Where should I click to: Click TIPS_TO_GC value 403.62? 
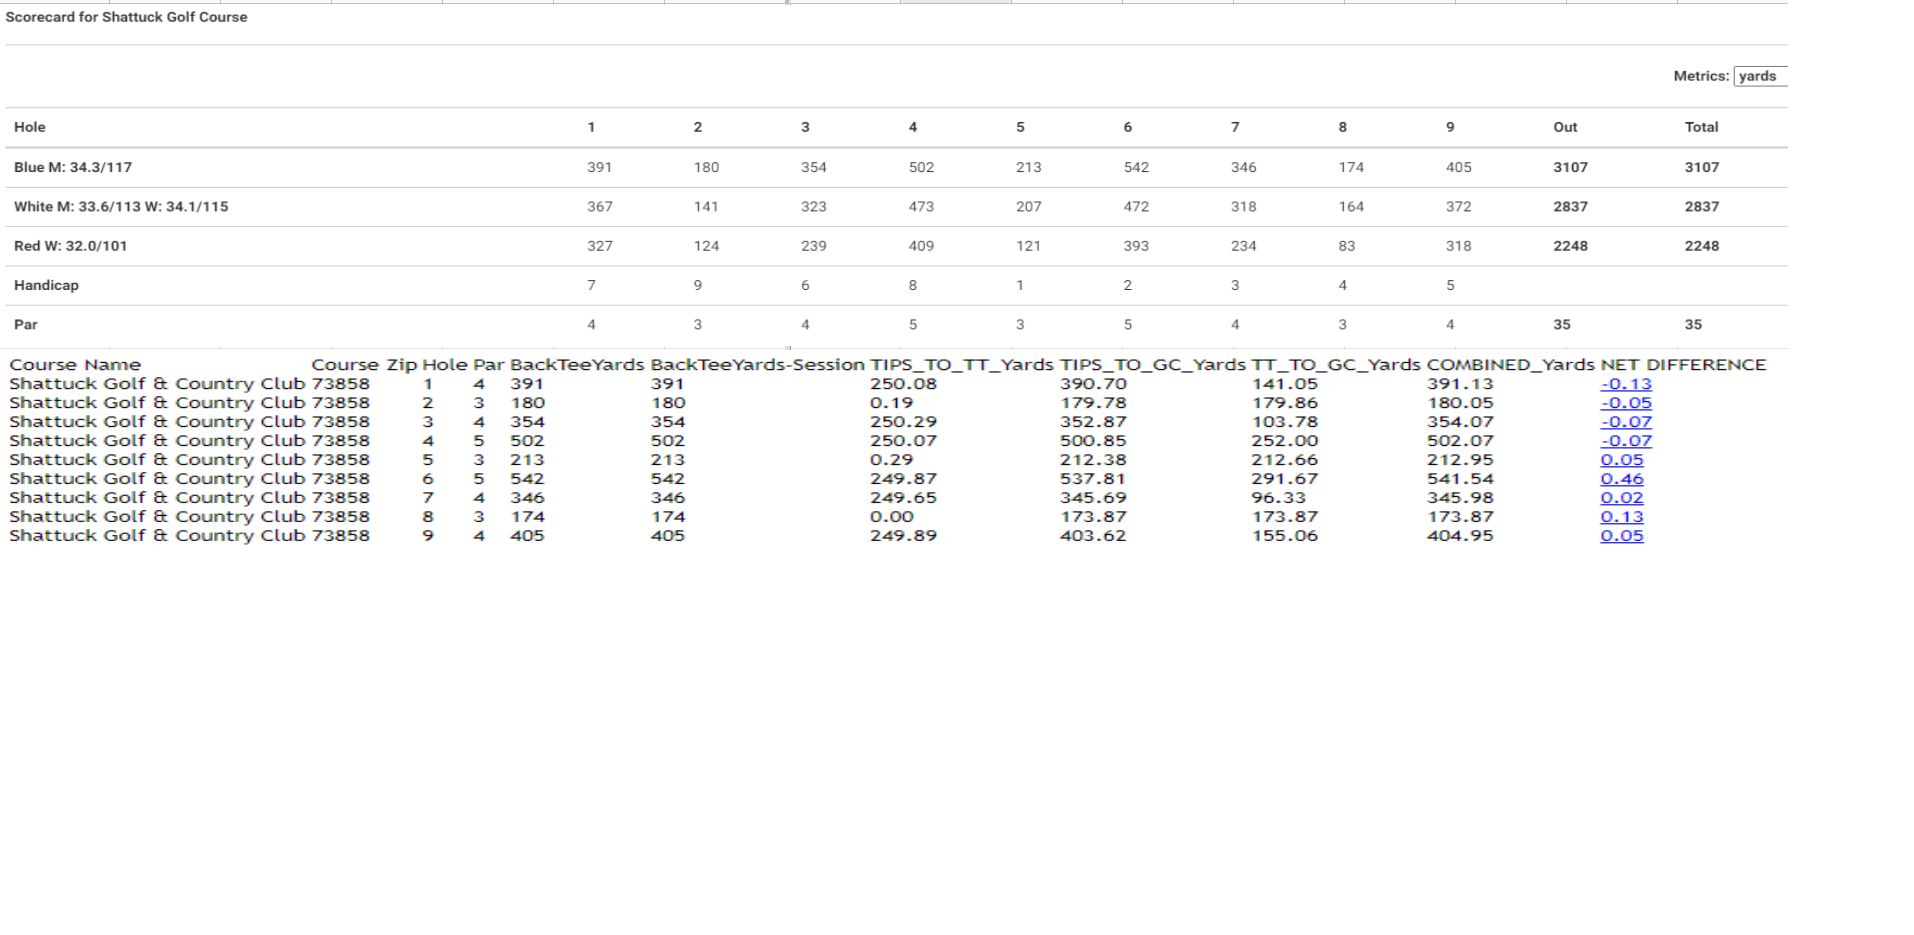coord(1093,536)
